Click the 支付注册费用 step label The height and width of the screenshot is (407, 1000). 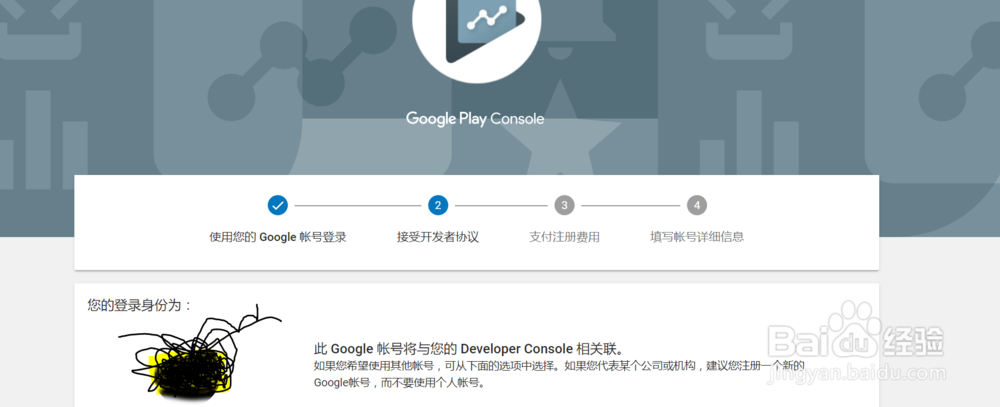point(564,237)
